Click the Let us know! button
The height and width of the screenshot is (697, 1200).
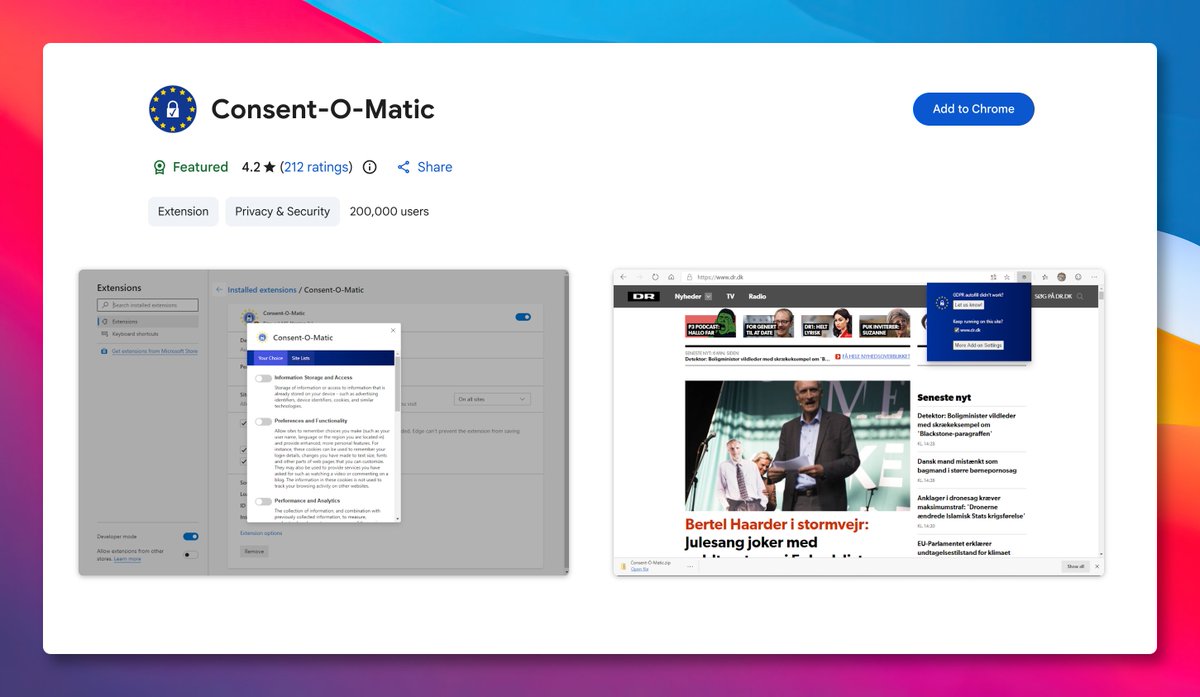point(968,305)
